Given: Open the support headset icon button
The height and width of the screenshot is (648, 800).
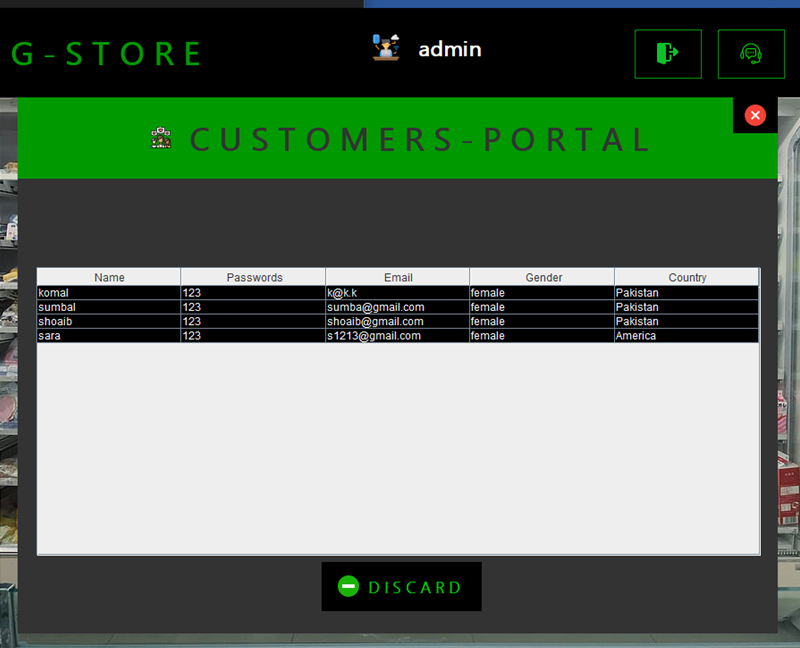Looking at the screenshot, I should [751, 54].
